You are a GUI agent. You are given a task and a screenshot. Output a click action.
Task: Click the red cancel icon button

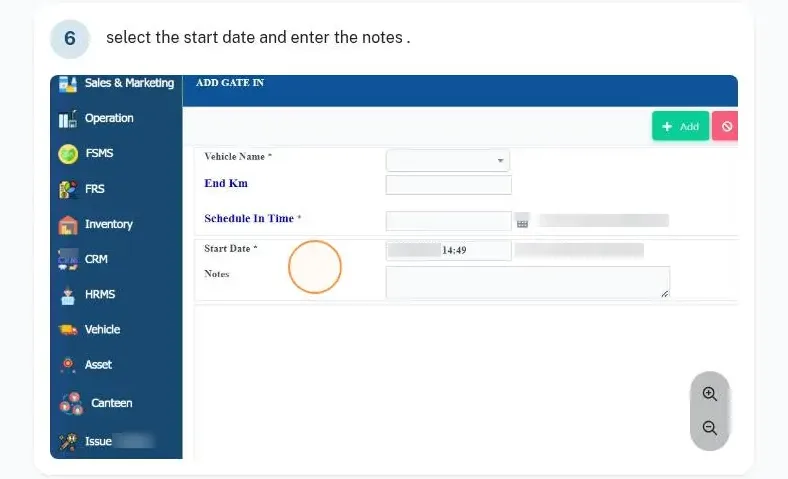pos(725,126)
